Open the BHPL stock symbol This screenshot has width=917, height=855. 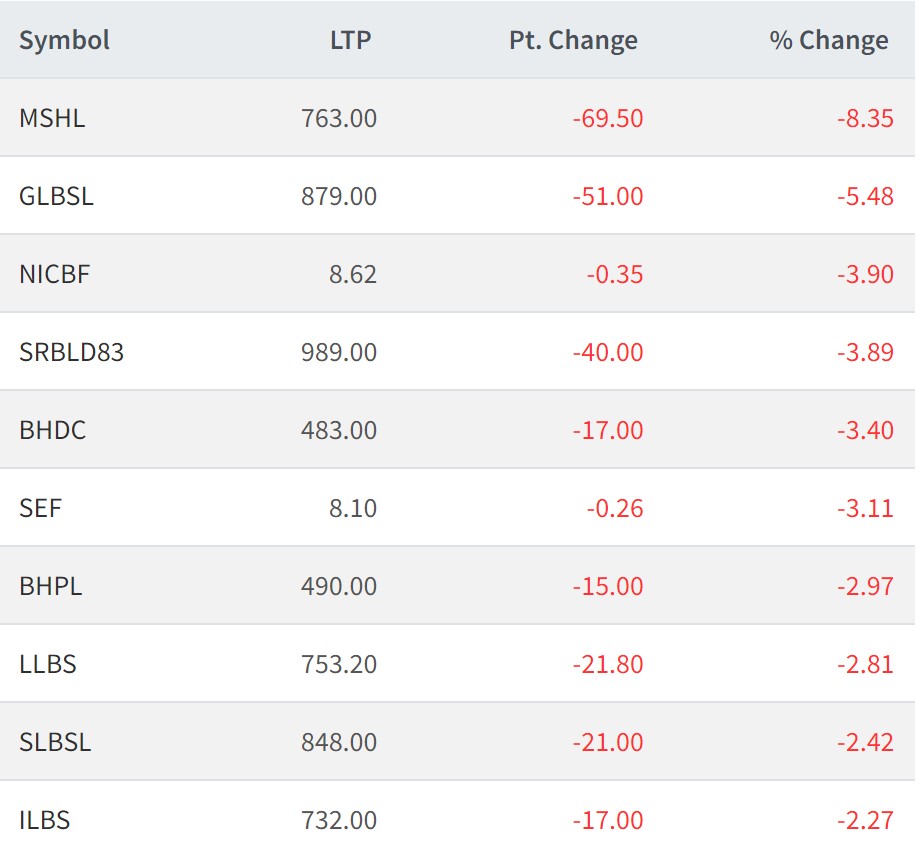51,586
